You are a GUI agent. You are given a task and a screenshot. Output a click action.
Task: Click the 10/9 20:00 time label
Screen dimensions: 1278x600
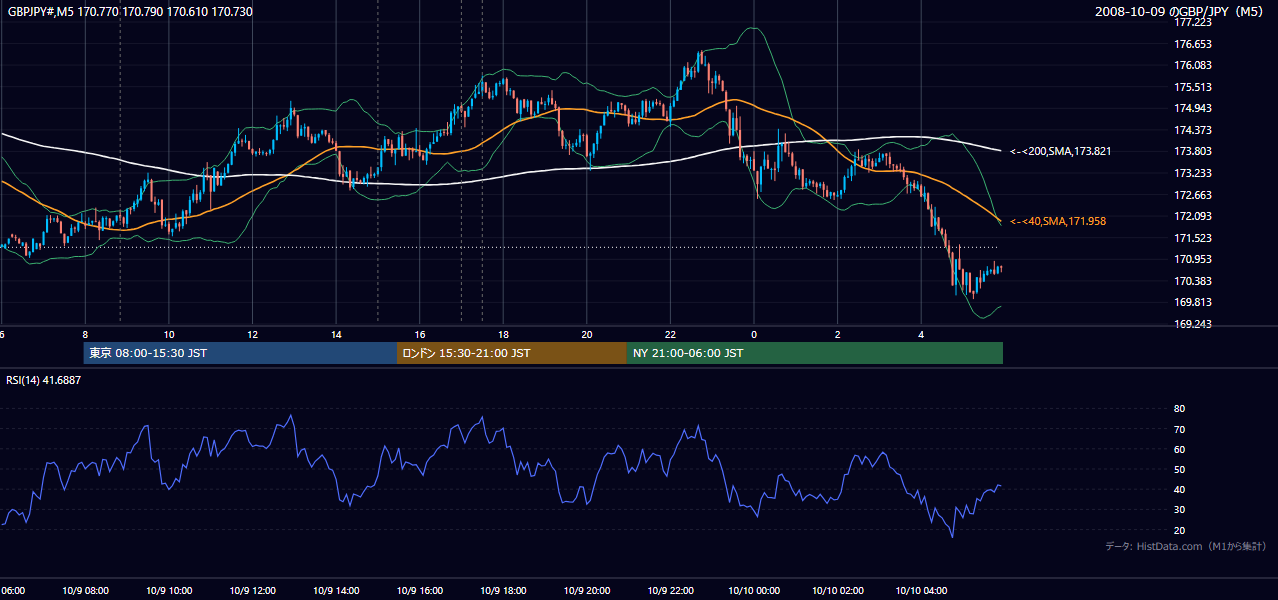(x=587, y=591)
